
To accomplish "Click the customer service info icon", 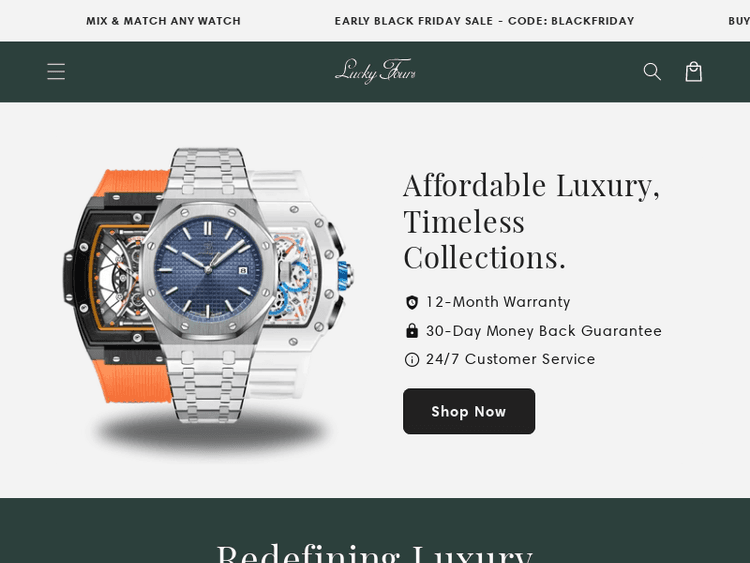I will pyautogui.click(x=411, y=359).
